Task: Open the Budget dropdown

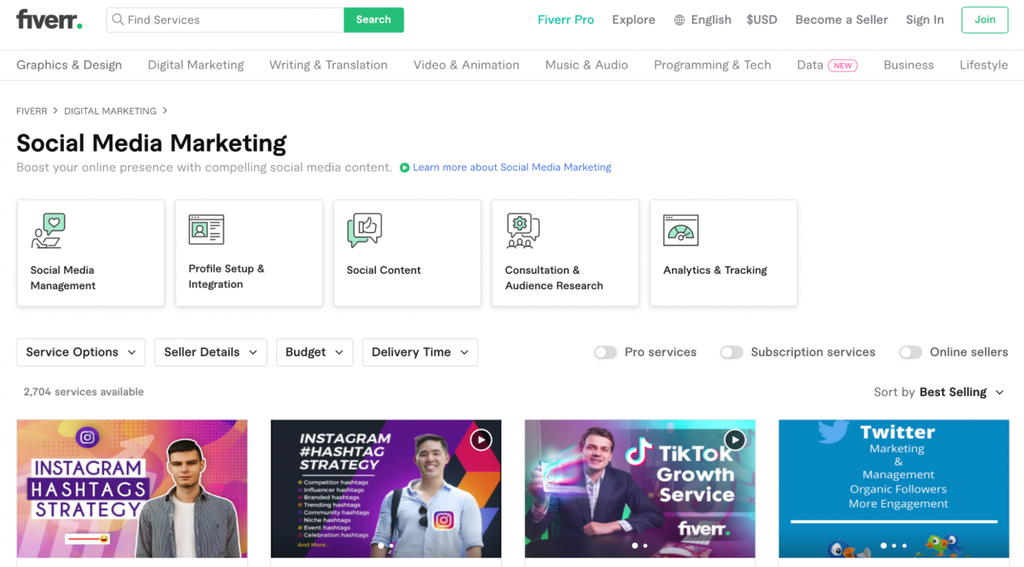Action: point(314,352)
